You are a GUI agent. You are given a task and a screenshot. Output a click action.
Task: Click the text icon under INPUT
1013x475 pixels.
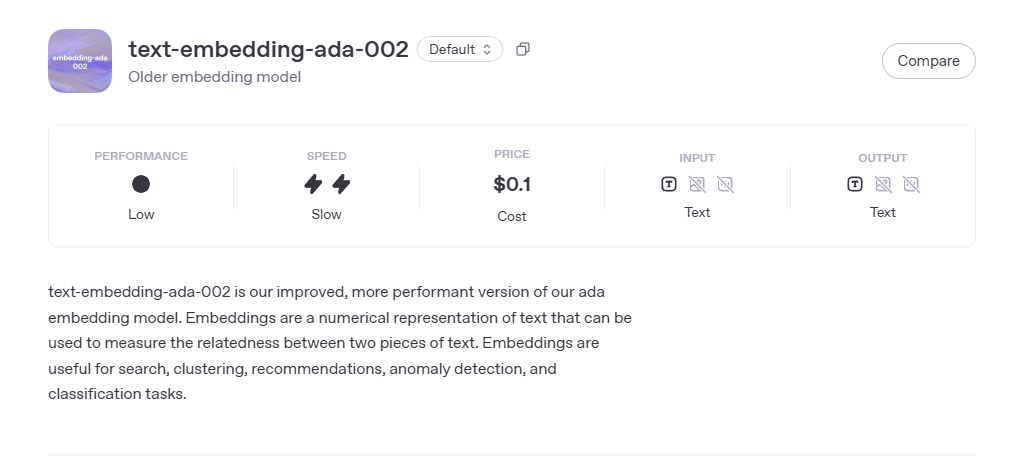point(669,184)
